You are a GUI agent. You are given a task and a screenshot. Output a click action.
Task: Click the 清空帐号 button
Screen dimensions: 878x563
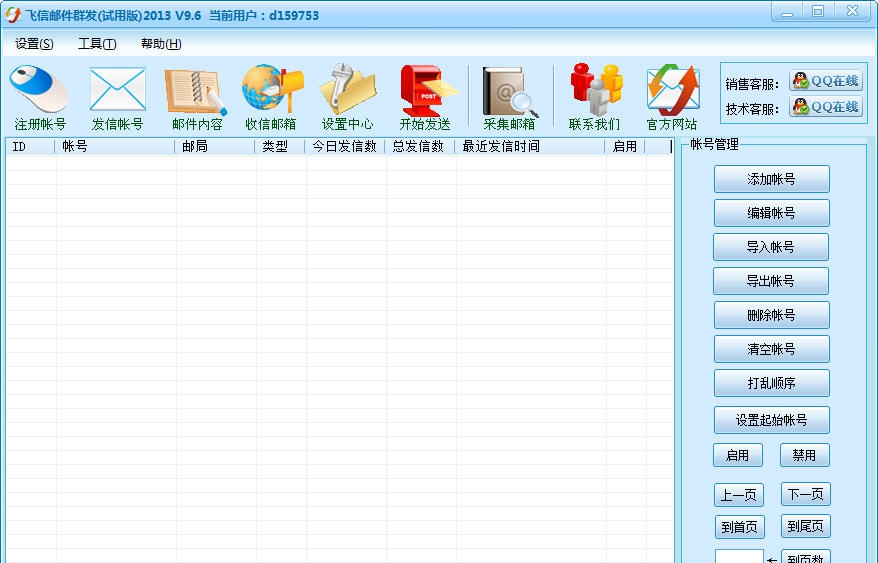pos(772,349)
